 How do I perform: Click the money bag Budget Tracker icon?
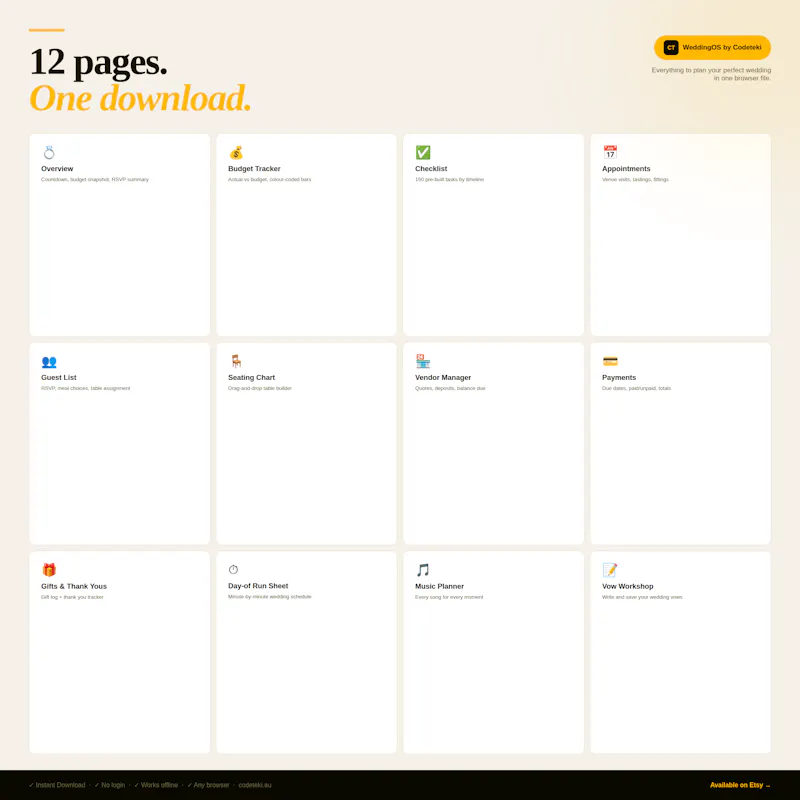pos(236,152)
